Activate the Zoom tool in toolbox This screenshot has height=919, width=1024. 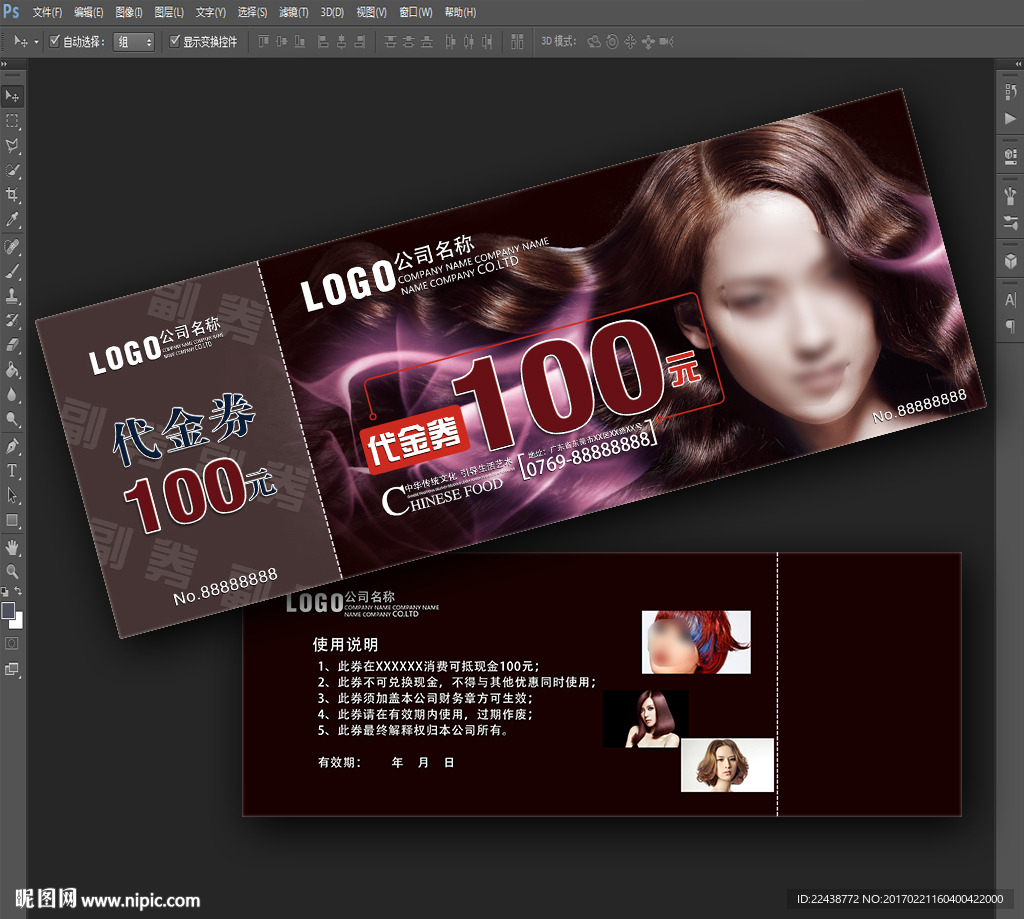click(12, 571)
